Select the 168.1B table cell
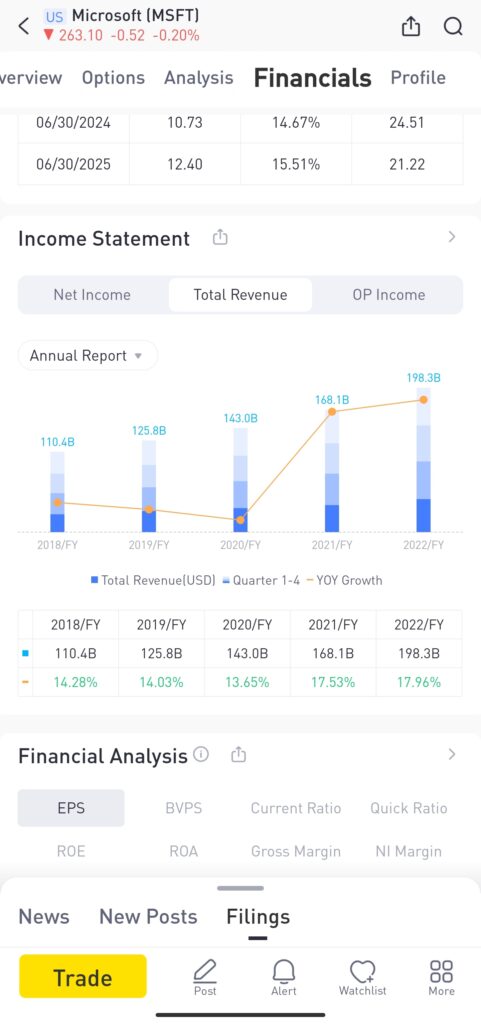Viewport: 481px width, 1024px height. click(x=333, y=653)
